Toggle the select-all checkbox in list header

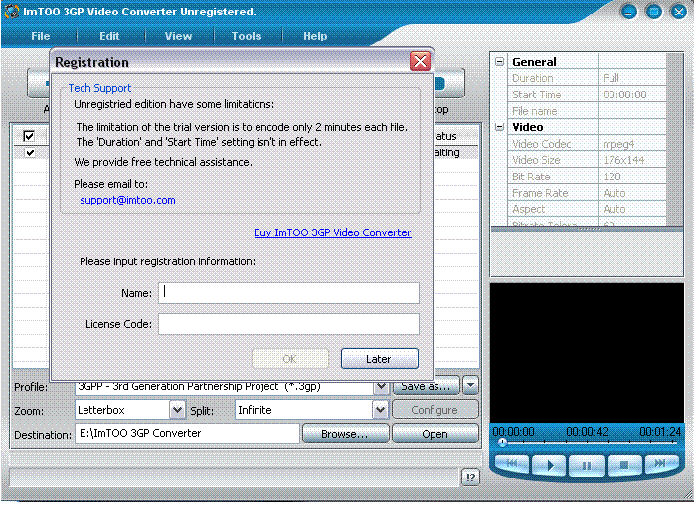pos(29,136)
